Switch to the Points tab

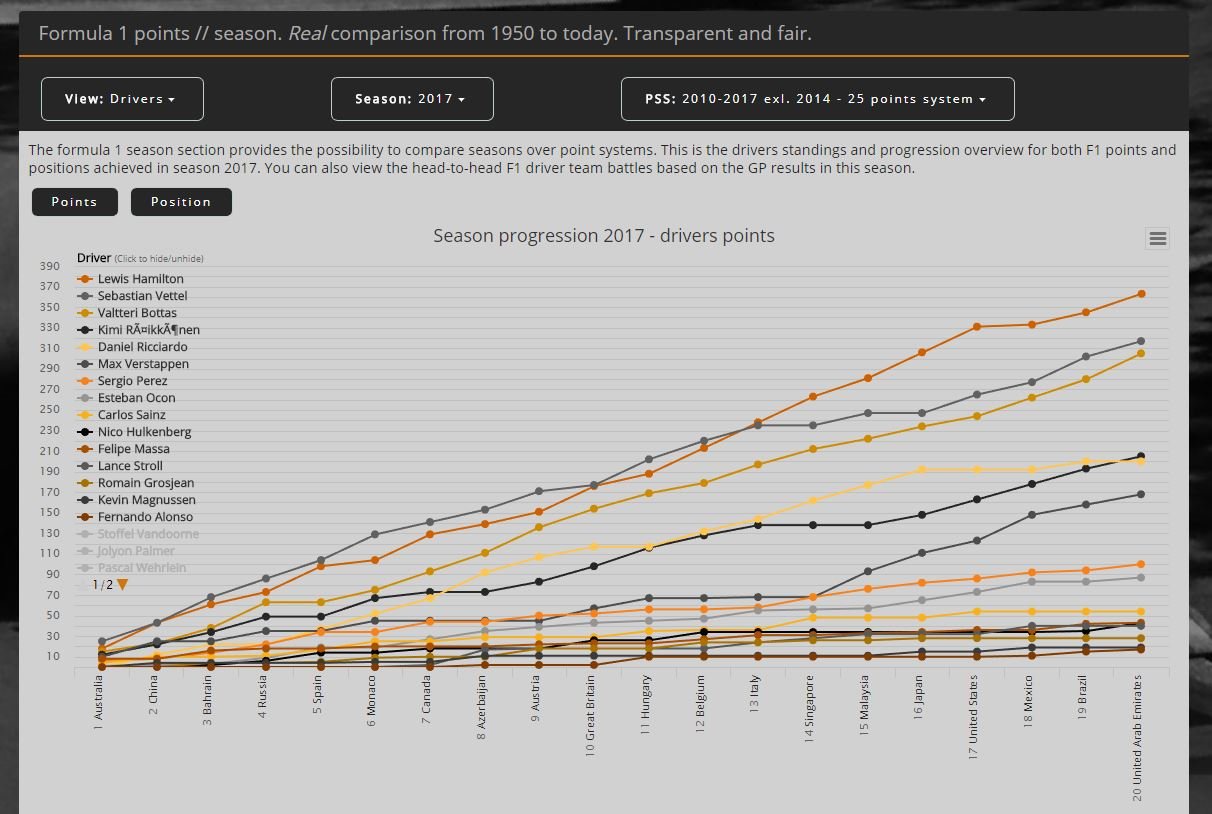[x=75, y=202]
